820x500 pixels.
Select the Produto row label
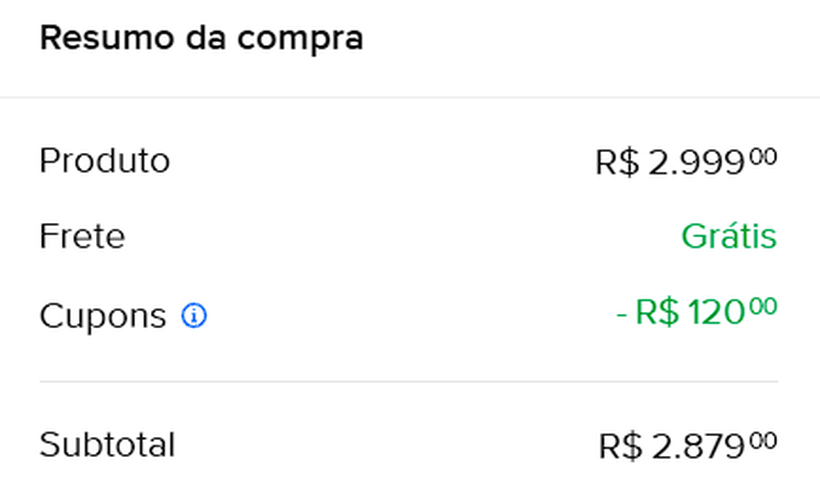point(104,161)
